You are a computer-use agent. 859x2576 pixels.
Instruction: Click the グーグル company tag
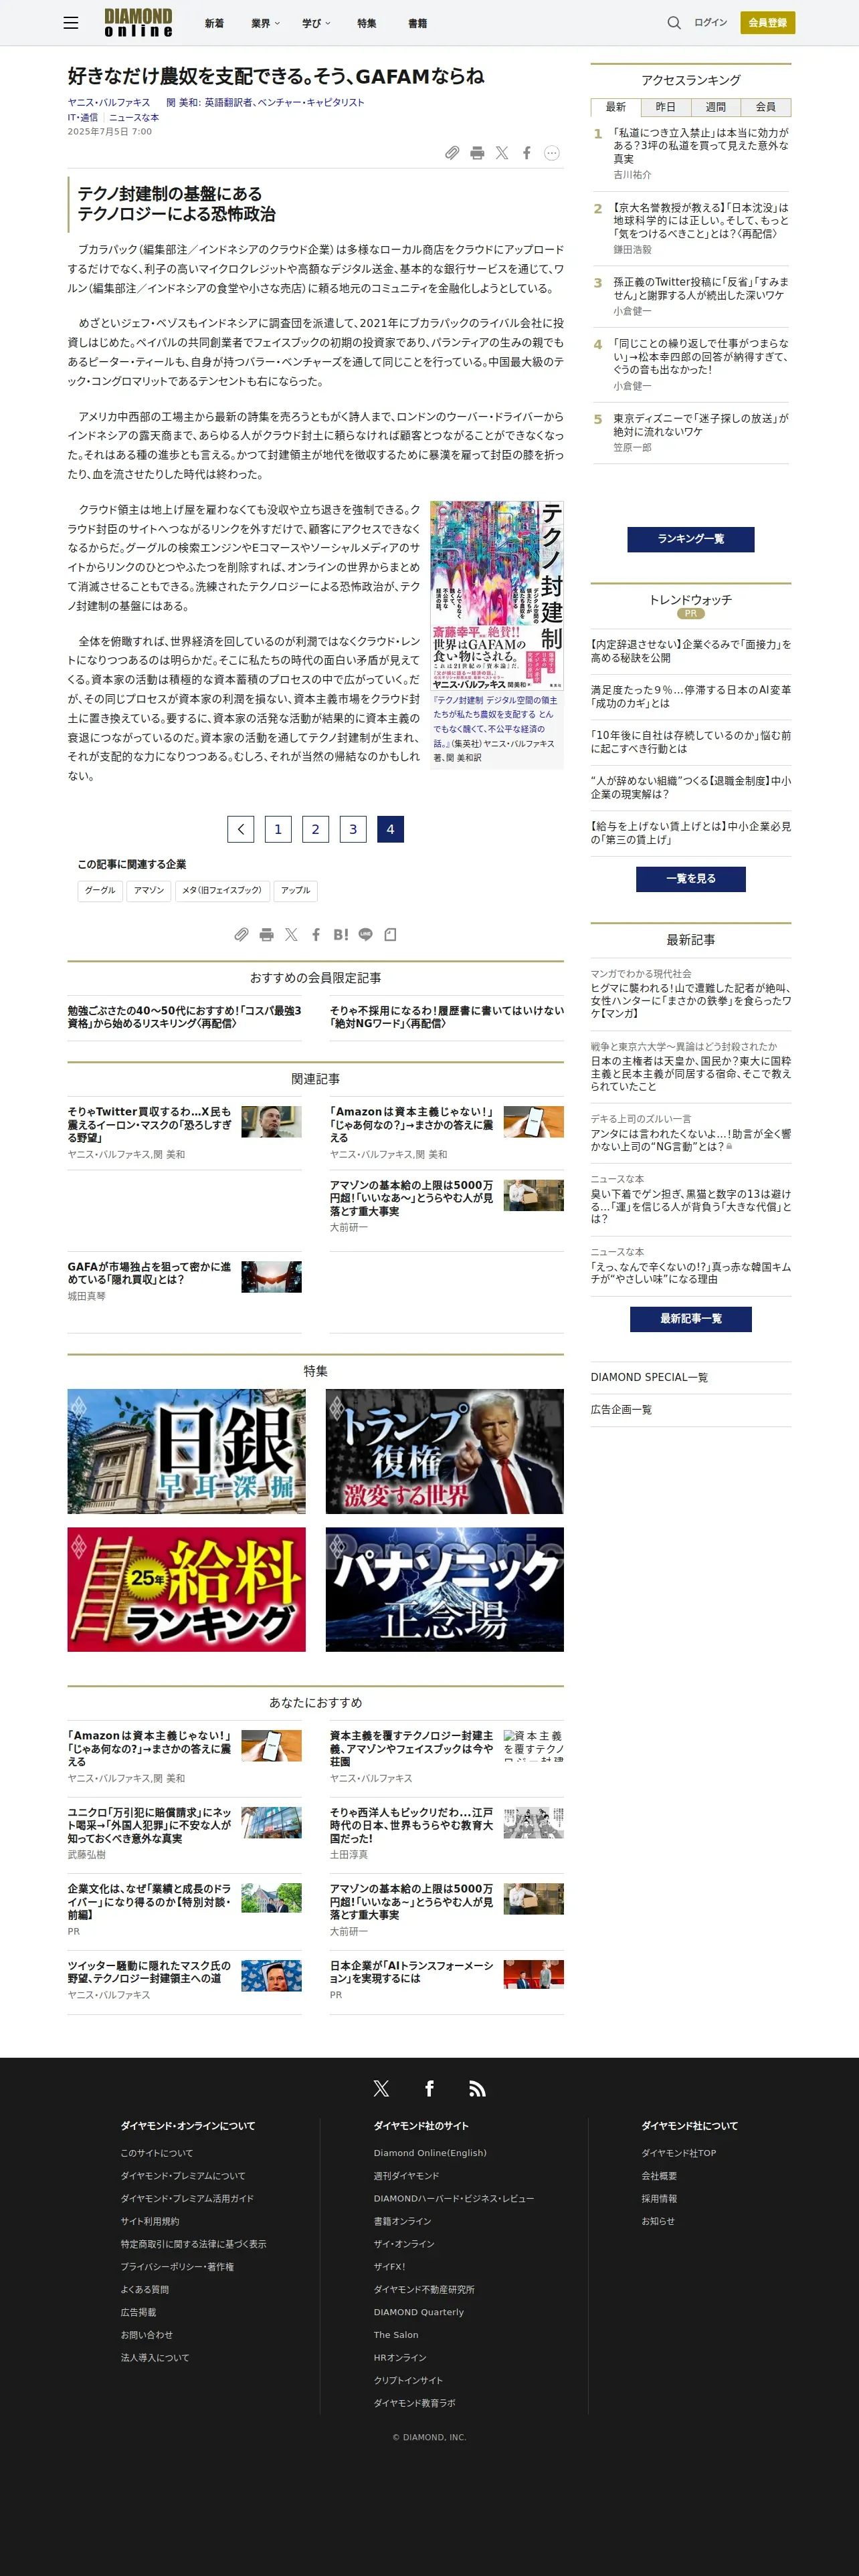pos(100,890)
